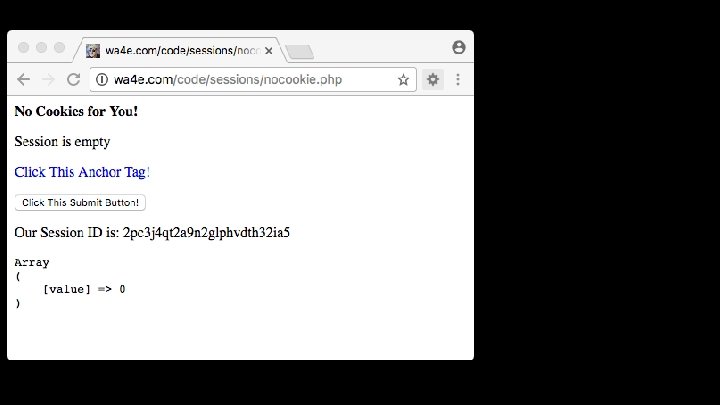Follow the "Click This Anchor Tag!" link
Viewport: 720px width, 405px height.
point(82,172)
